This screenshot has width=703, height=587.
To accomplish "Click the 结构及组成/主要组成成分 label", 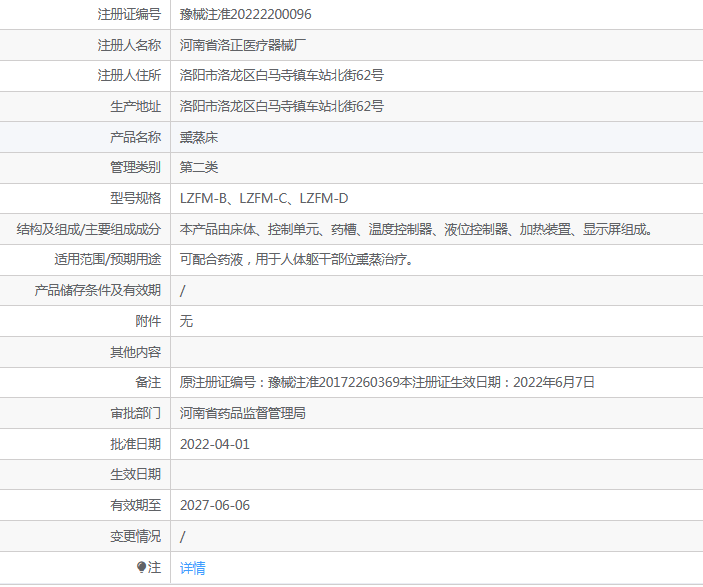I will 89,229.
